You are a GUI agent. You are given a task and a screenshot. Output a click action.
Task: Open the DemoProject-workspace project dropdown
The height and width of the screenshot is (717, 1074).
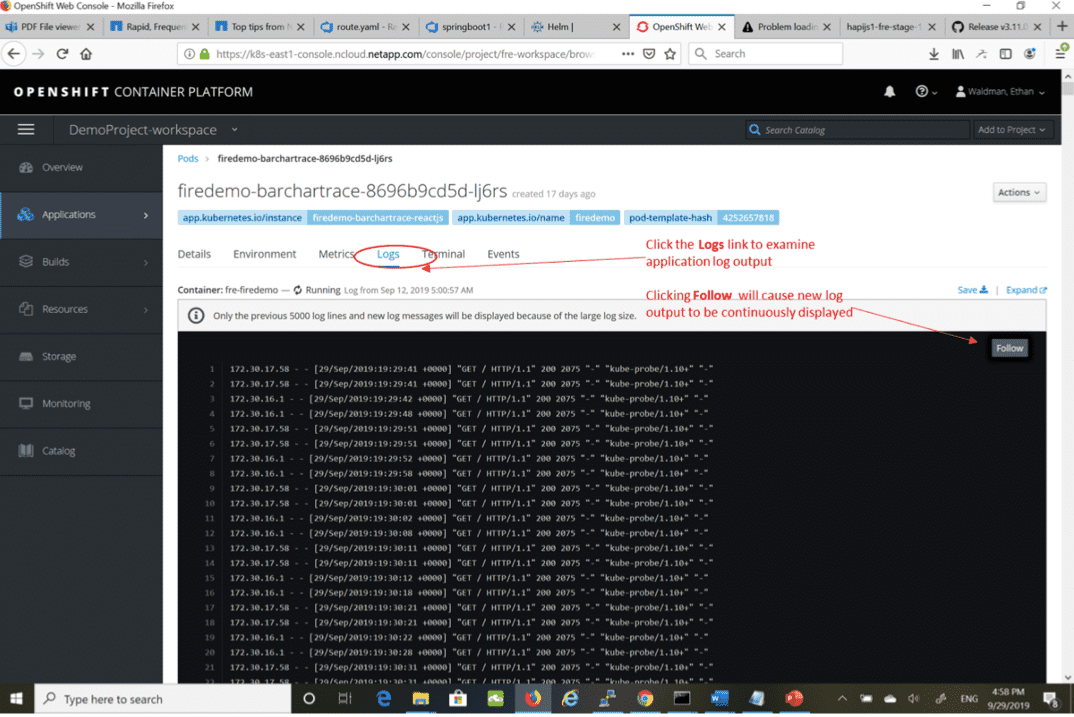[x=153, y=130]
